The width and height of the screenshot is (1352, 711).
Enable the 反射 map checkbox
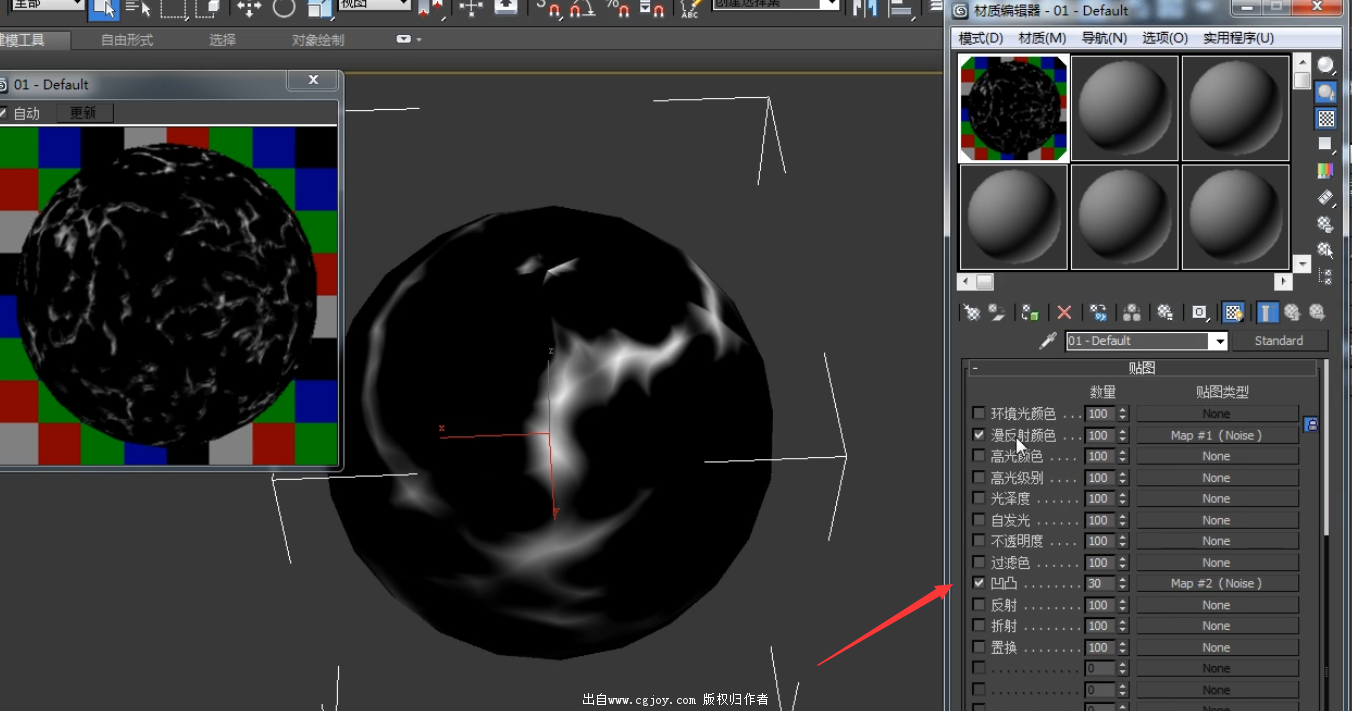point(978,605)
